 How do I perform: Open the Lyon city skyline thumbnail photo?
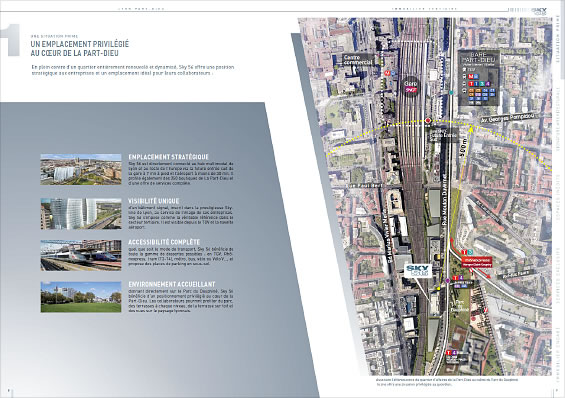pos(81,169)
